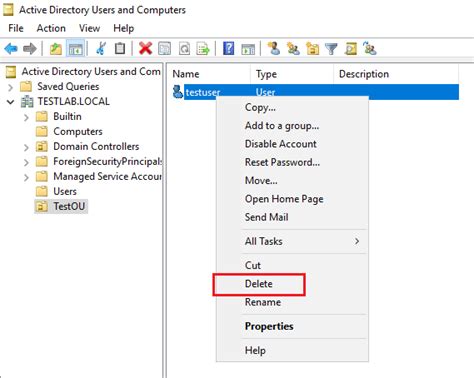Open the All Tasks submenu arrow
This screenshot has width=474, height=378.
coord(357,241)
